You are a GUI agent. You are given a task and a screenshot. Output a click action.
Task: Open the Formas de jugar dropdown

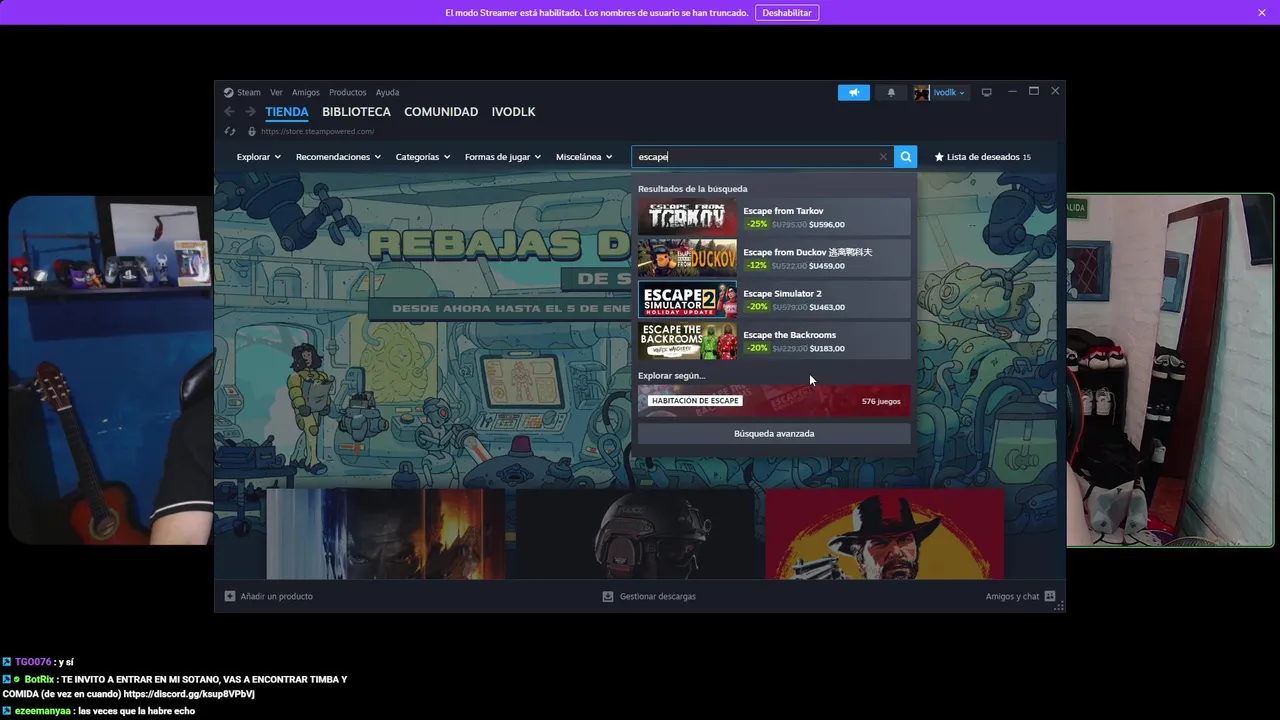coord(502,157)
